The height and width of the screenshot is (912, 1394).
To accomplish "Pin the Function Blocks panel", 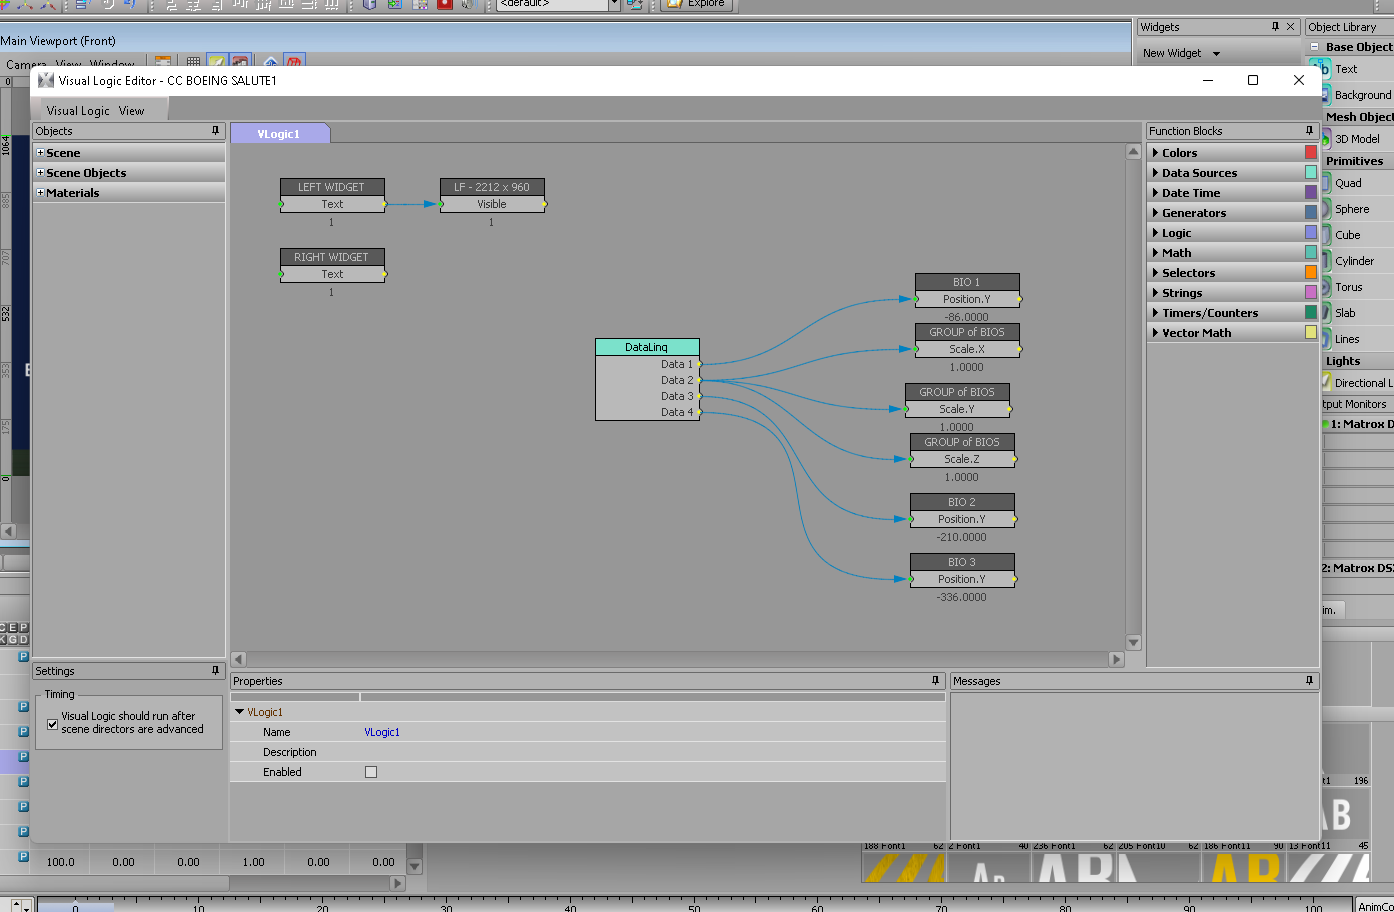I will pyautogui.click(x=1309, y=131).
